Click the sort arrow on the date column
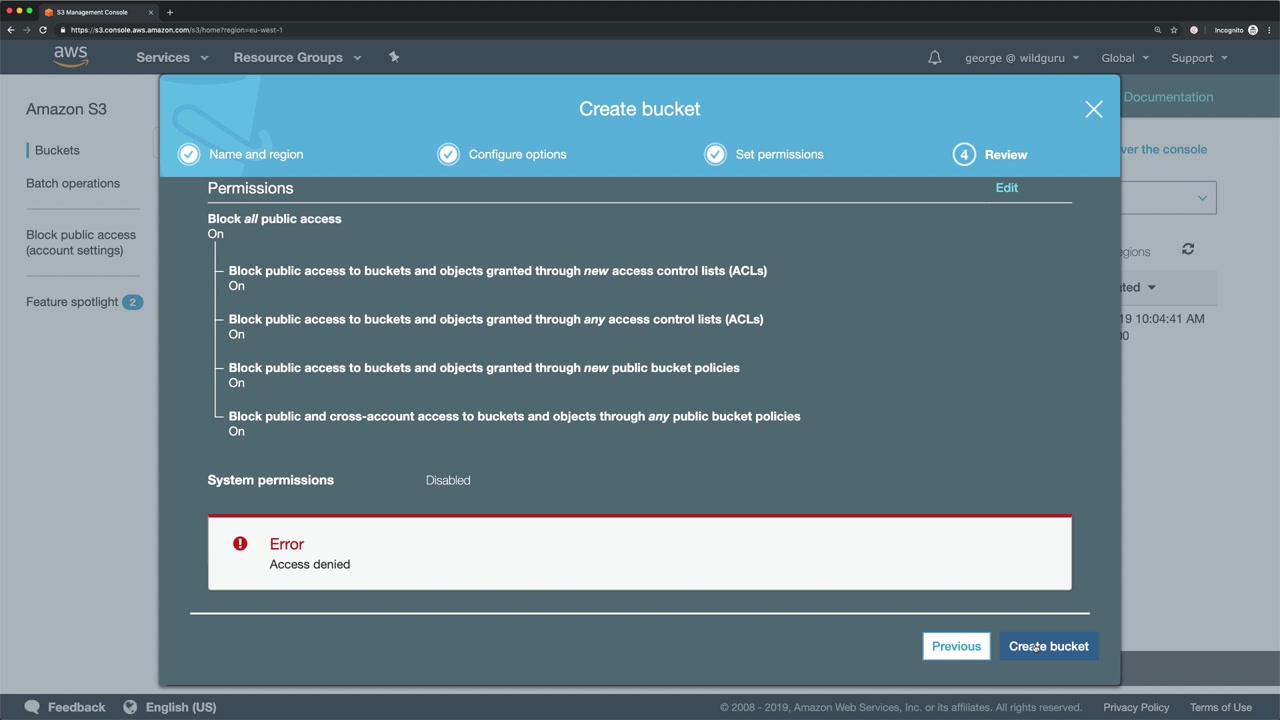 [1151, 288]
